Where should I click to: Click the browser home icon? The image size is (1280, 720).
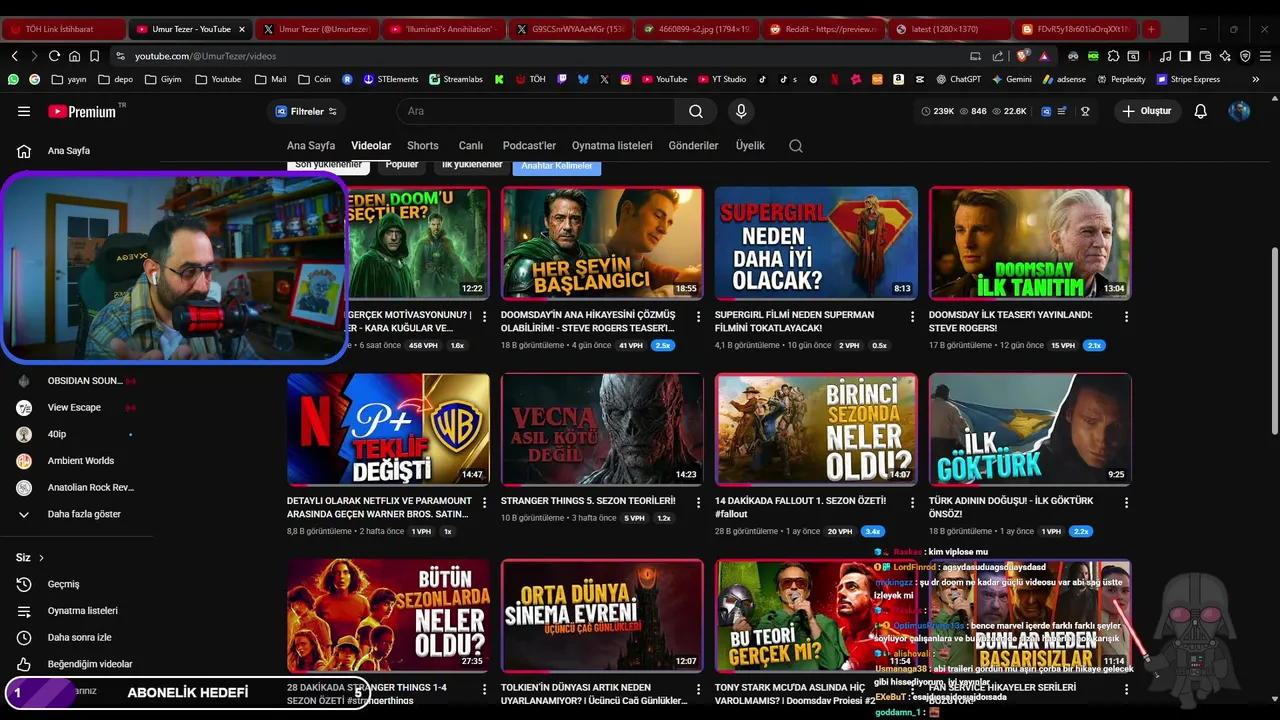[74, 56]
